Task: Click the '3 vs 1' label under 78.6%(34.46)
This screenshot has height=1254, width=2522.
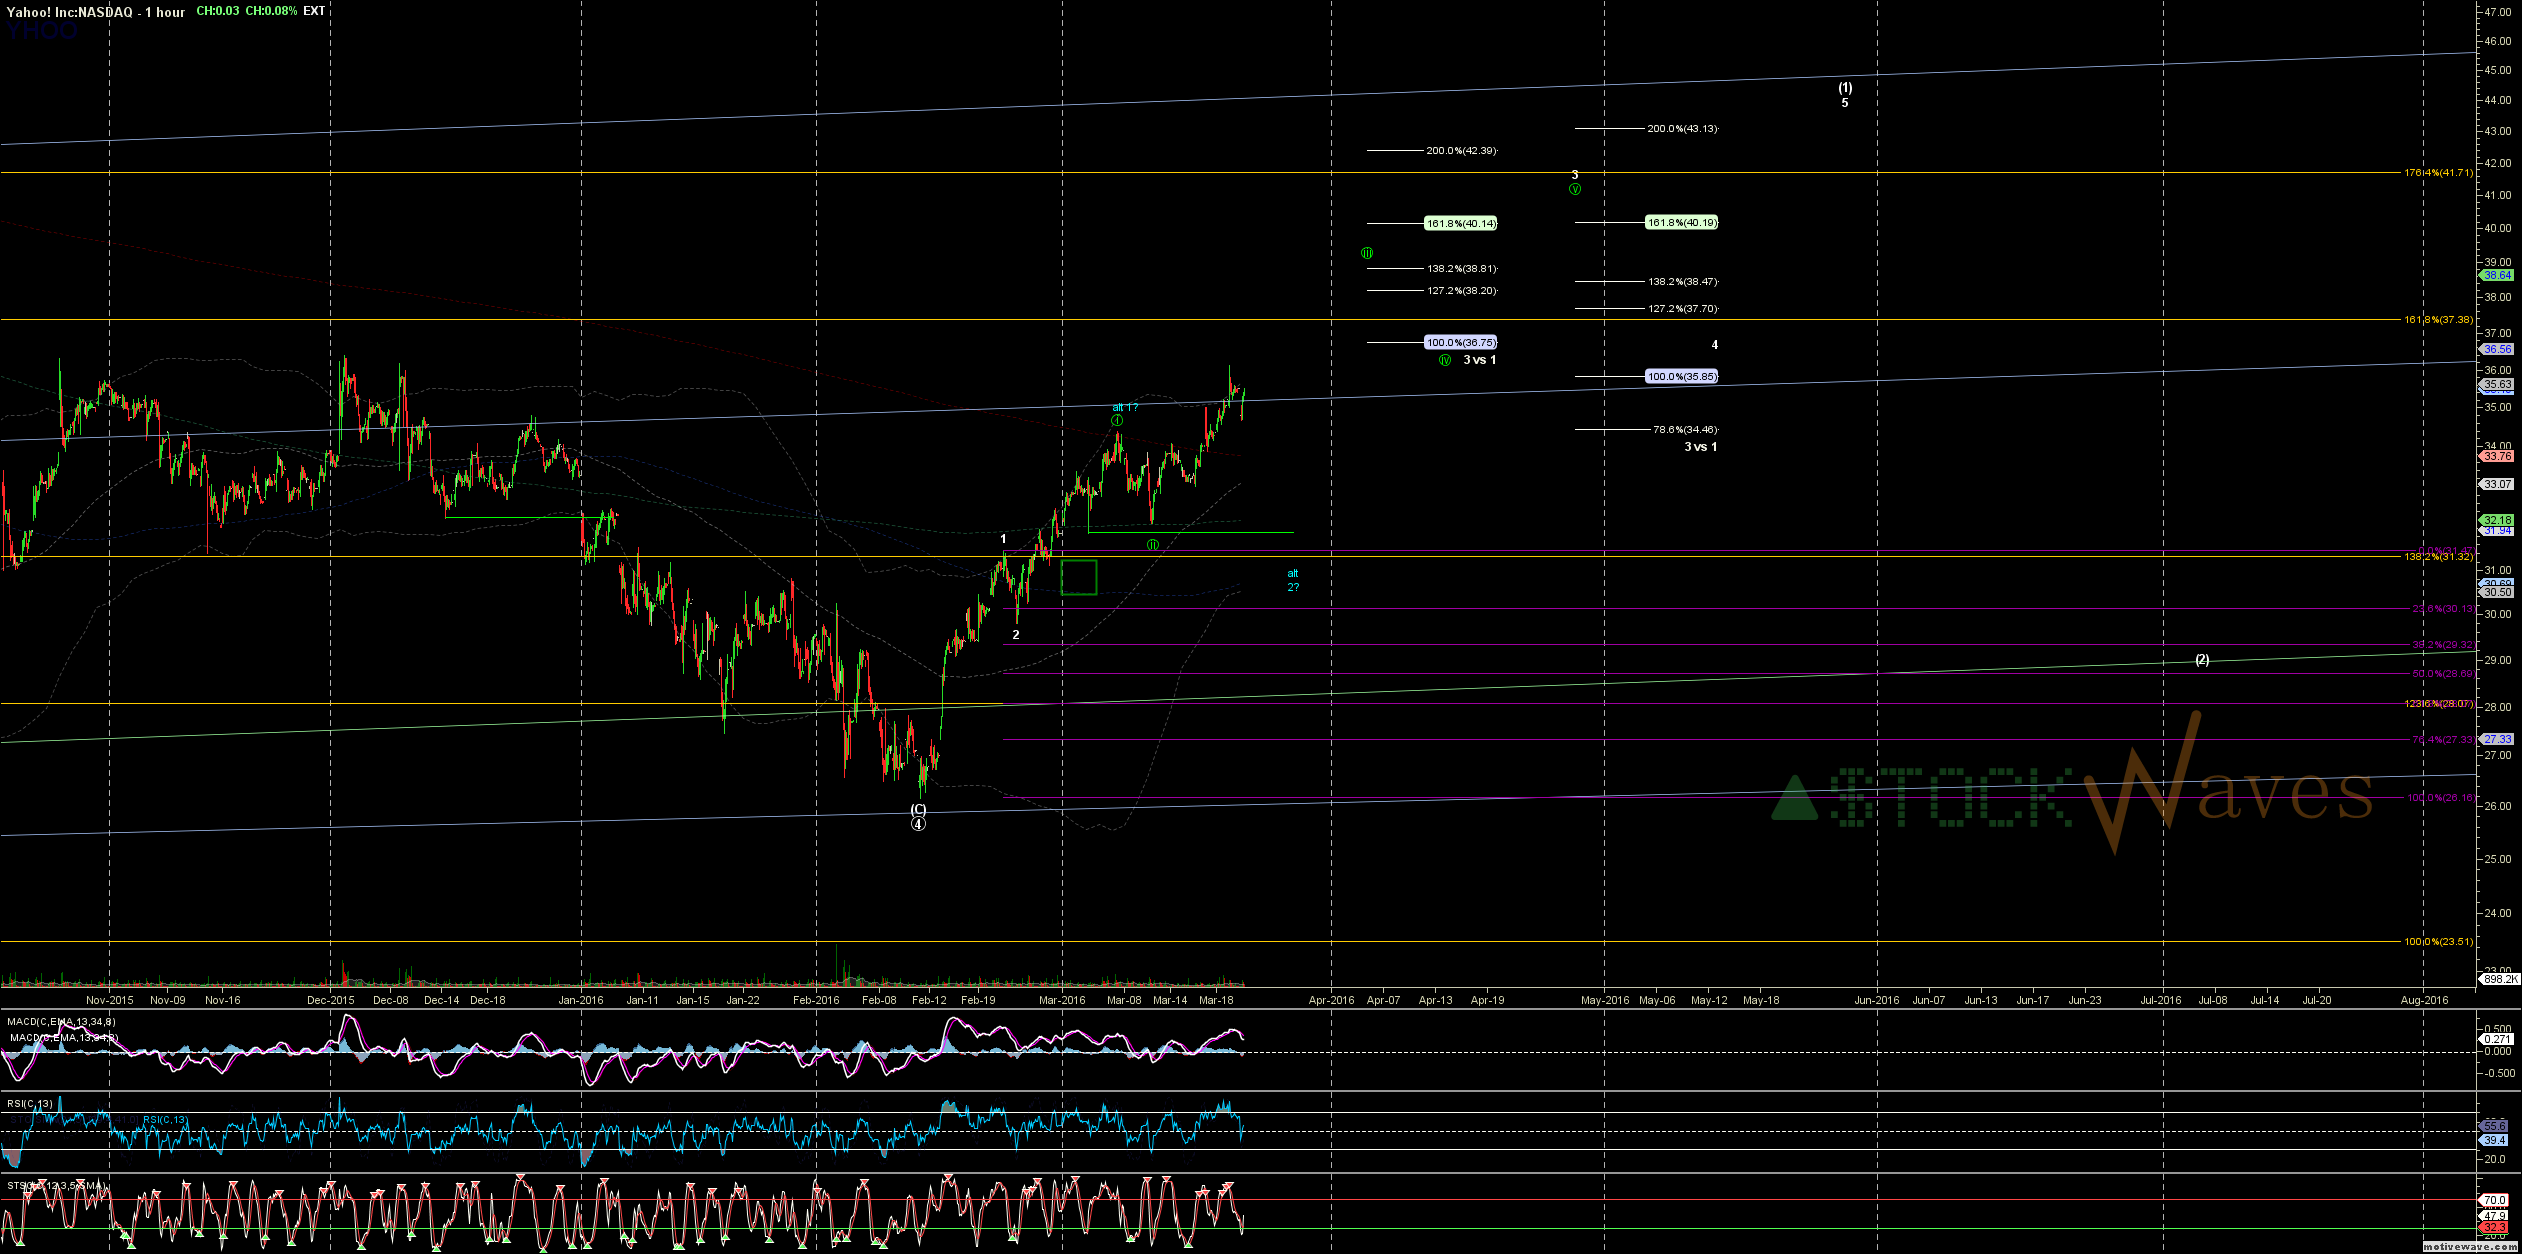Action: 1701,447
